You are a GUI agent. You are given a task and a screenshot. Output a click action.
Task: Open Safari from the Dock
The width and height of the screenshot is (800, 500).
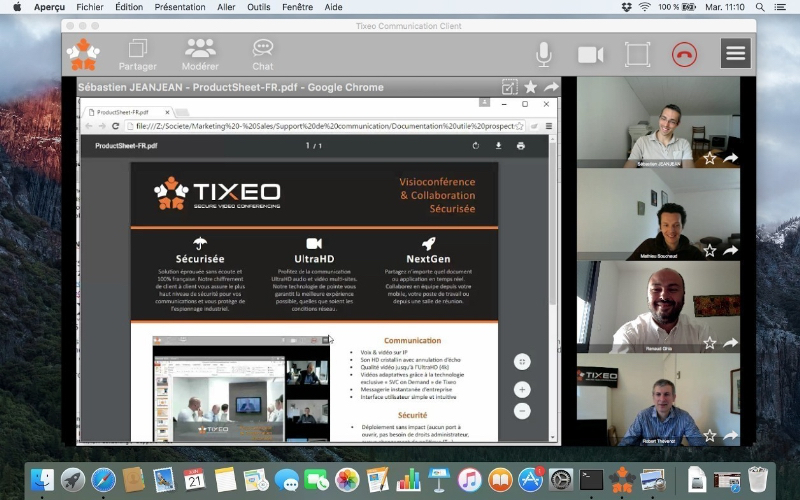pyautogui.click(x=103, y=480)
